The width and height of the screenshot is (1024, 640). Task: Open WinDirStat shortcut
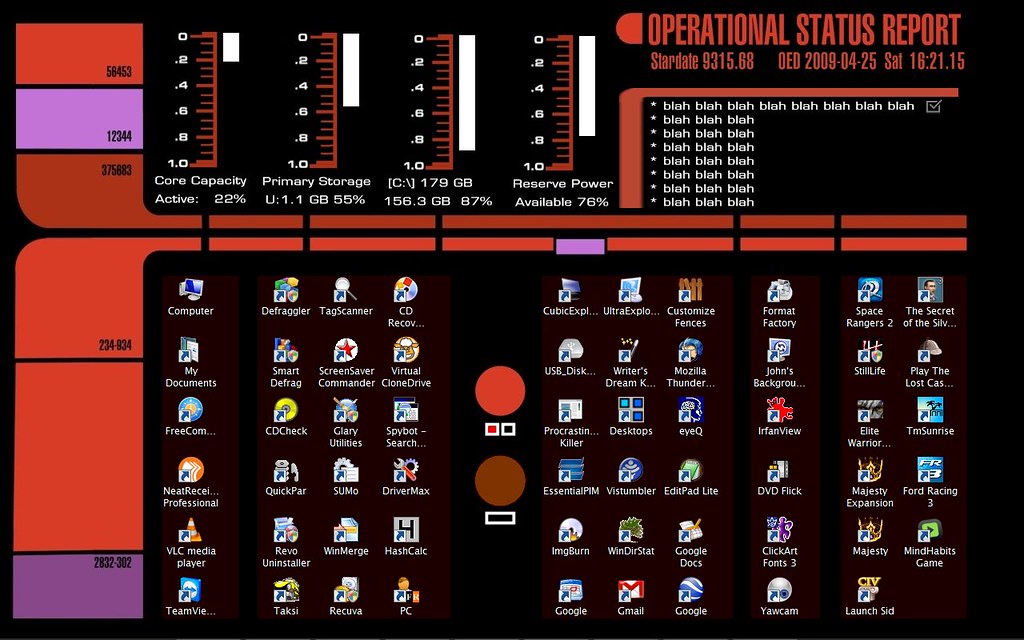click(x=630, y=531)
